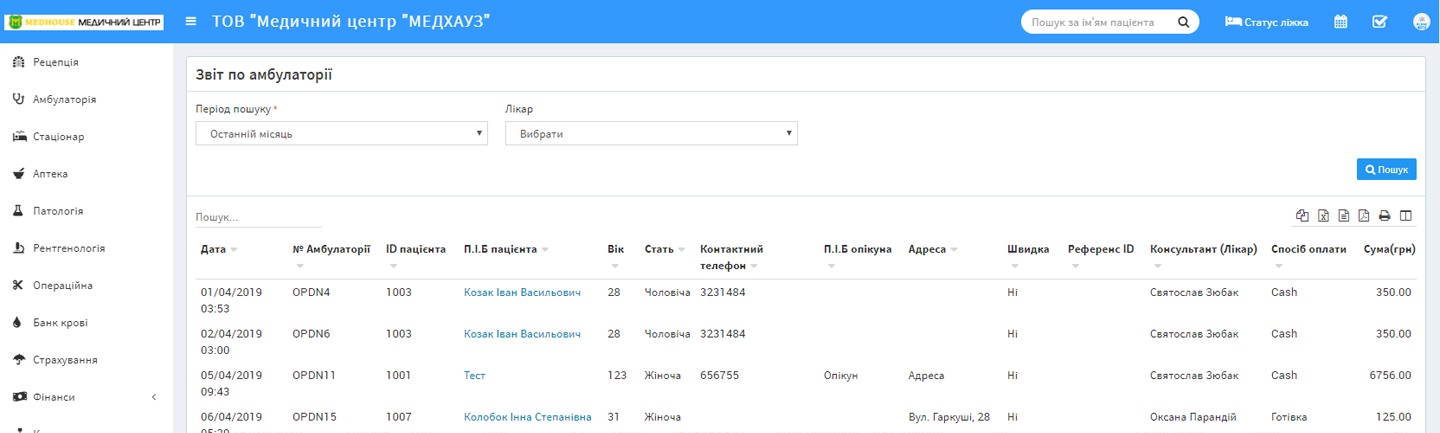Expand the Фінанси sidebar section
Screen dimensions: 1440x433
(x=86, y=397)
